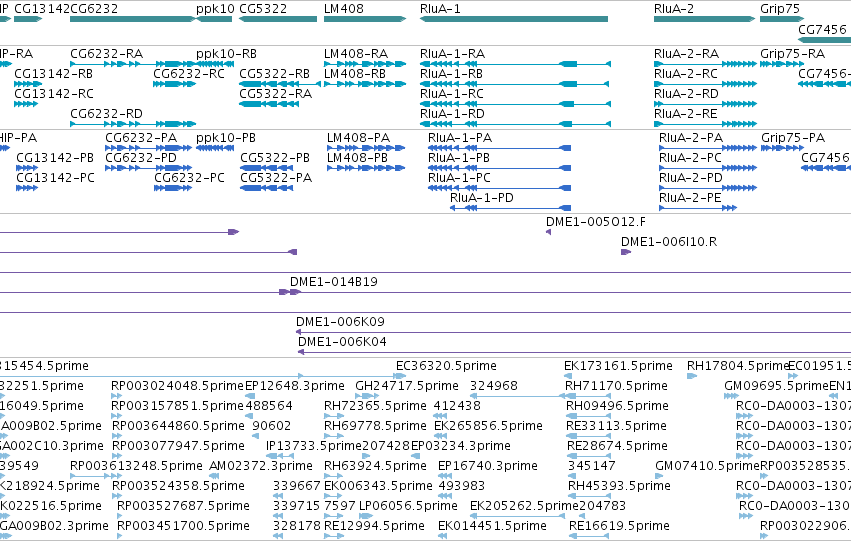Click the CG5322 gene bar
This screenshot has width=851, height=541.
[278, 19]
